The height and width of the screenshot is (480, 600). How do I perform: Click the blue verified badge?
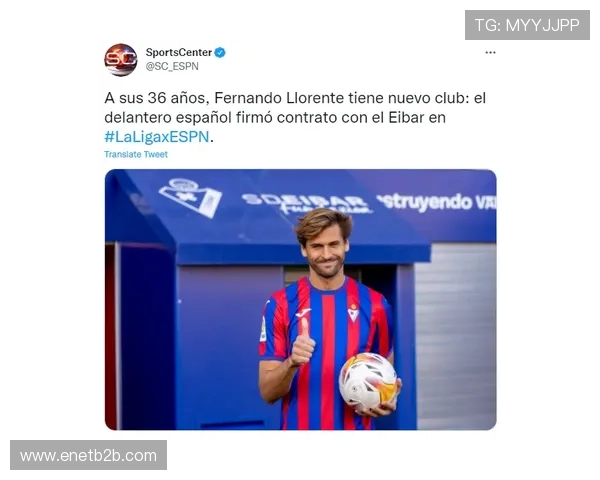(220, 52)
